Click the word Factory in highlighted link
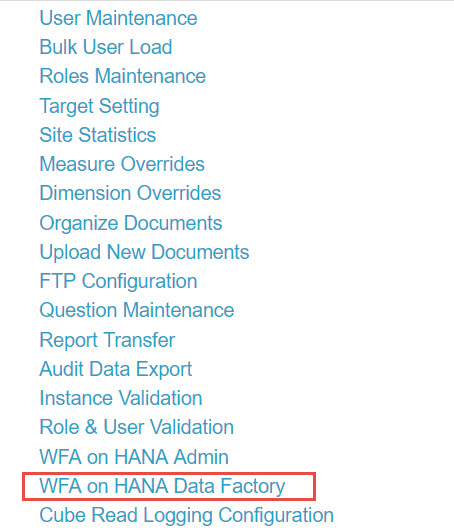 coord(253,487)
